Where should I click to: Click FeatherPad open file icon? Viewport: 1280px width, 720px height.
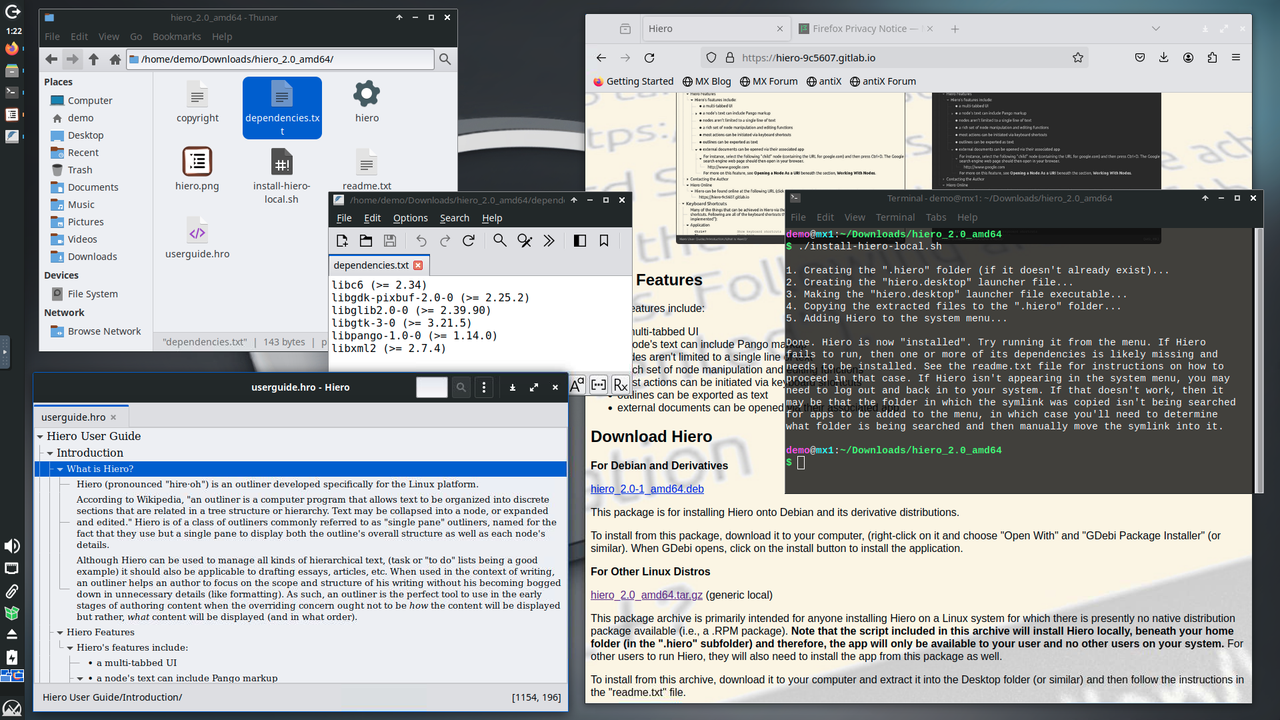(366, 241)
